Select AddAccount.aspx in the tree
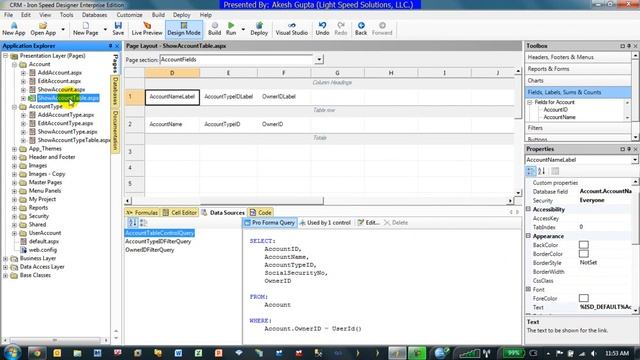640x360 pixels. [60, 73]
